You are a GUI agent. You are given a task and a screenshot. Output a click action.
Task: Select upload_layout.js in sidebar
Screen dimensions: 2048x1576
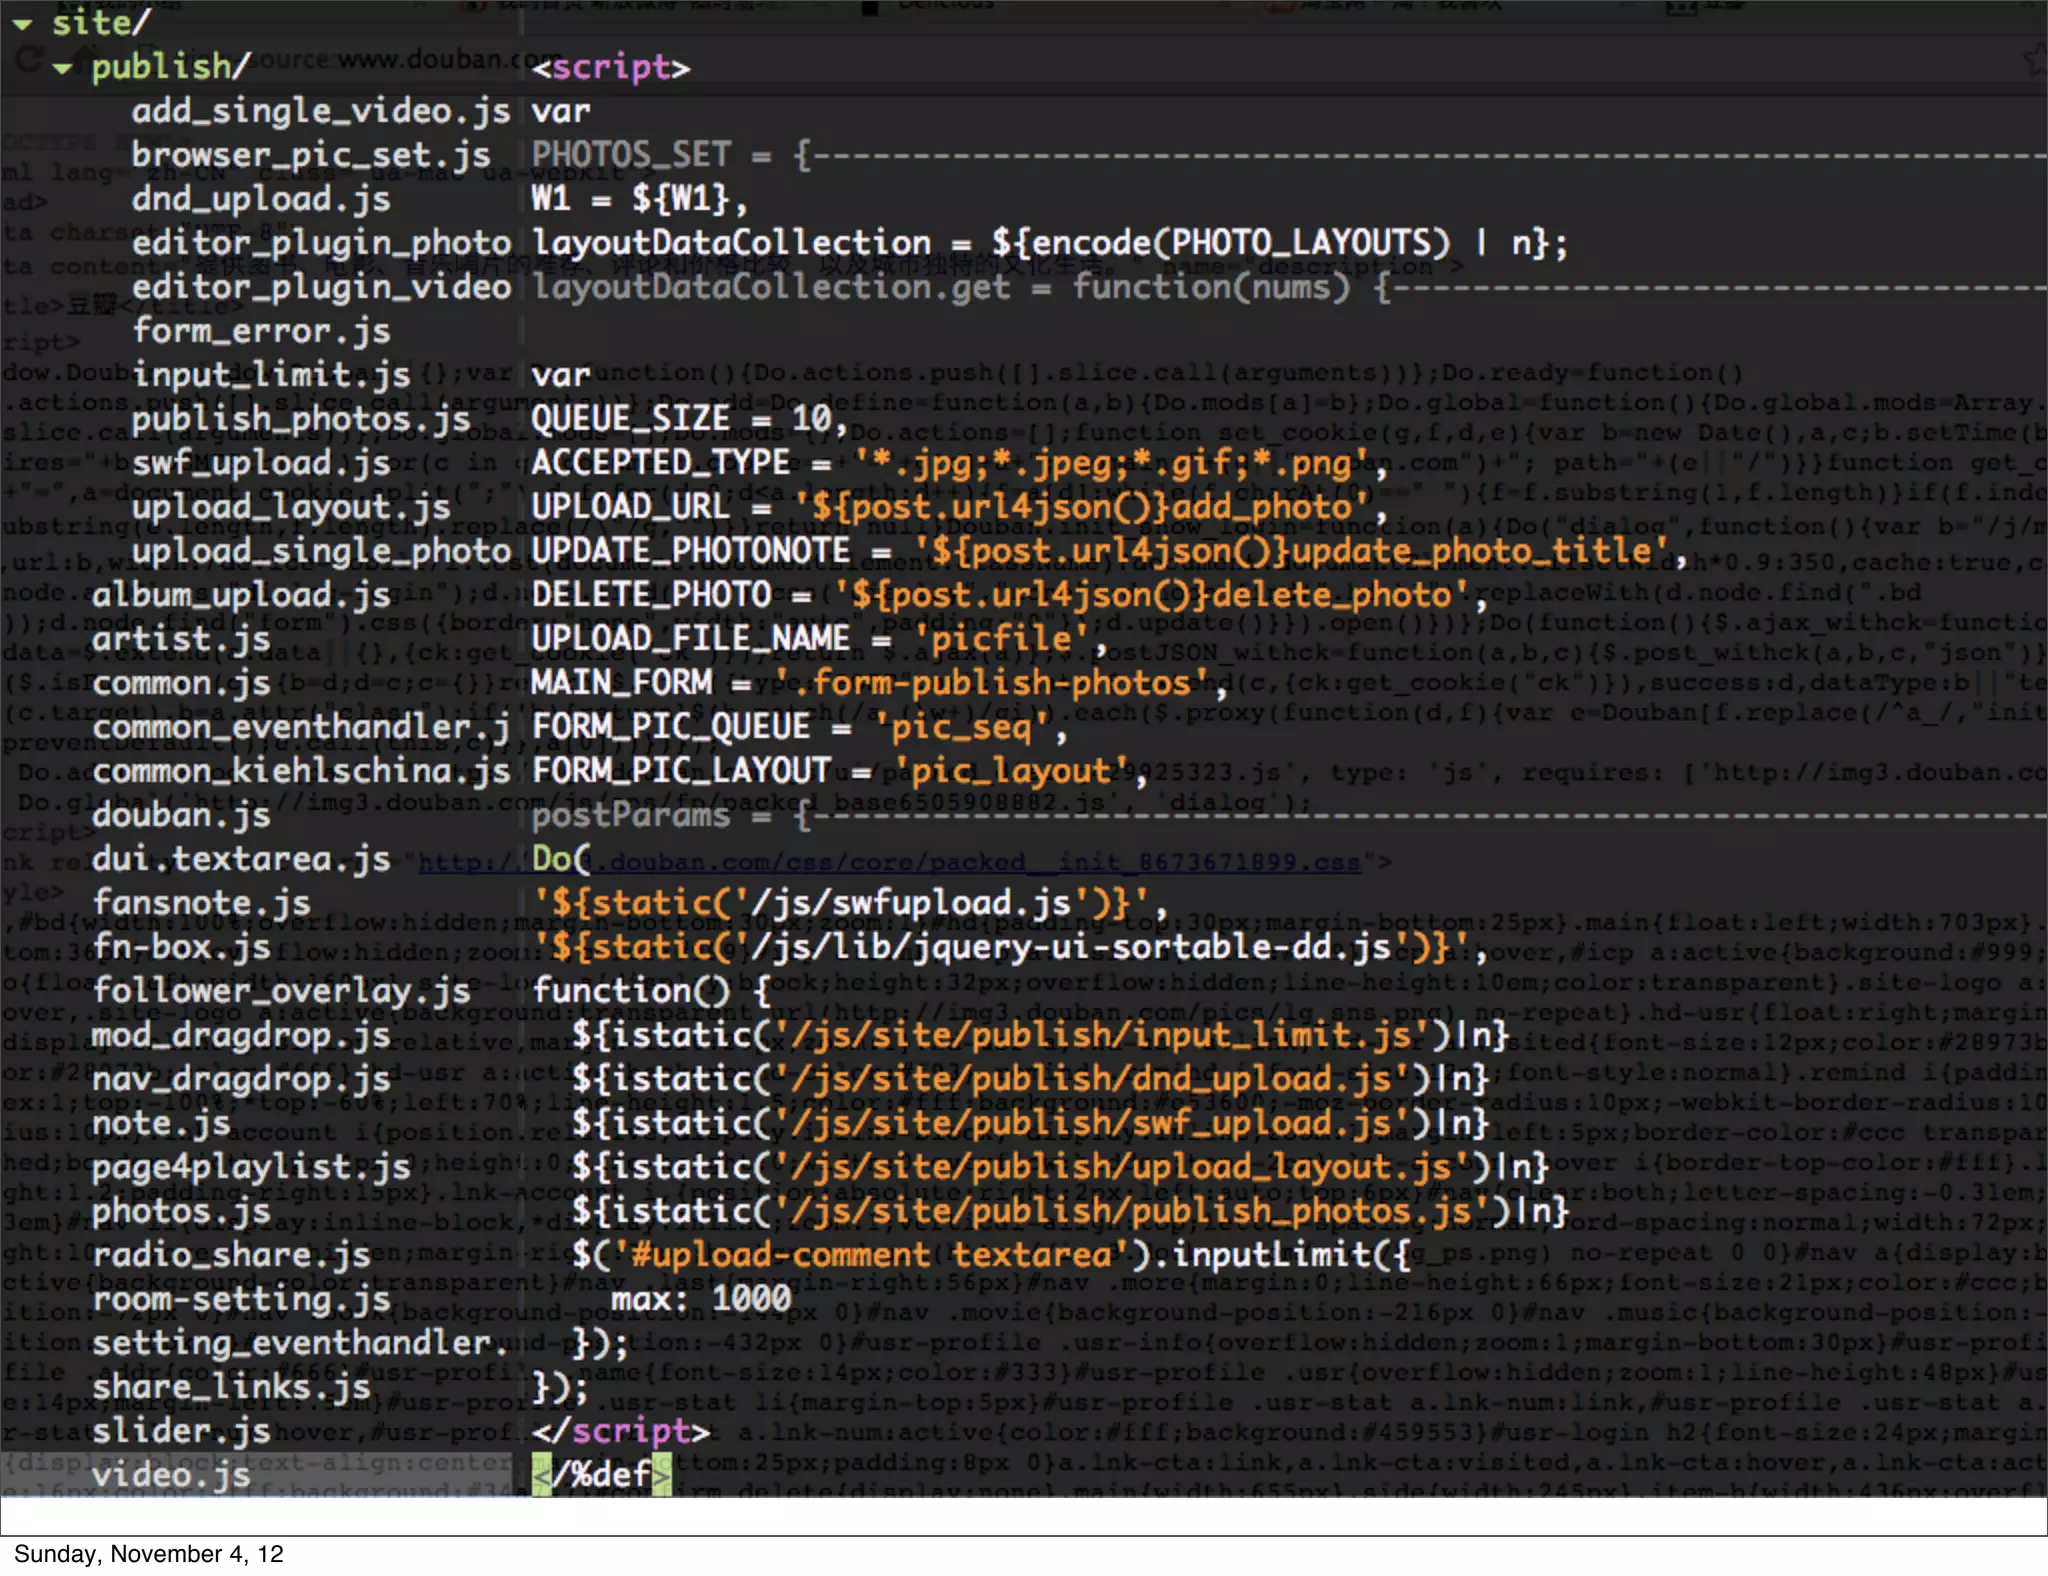(x=290, y=507)
